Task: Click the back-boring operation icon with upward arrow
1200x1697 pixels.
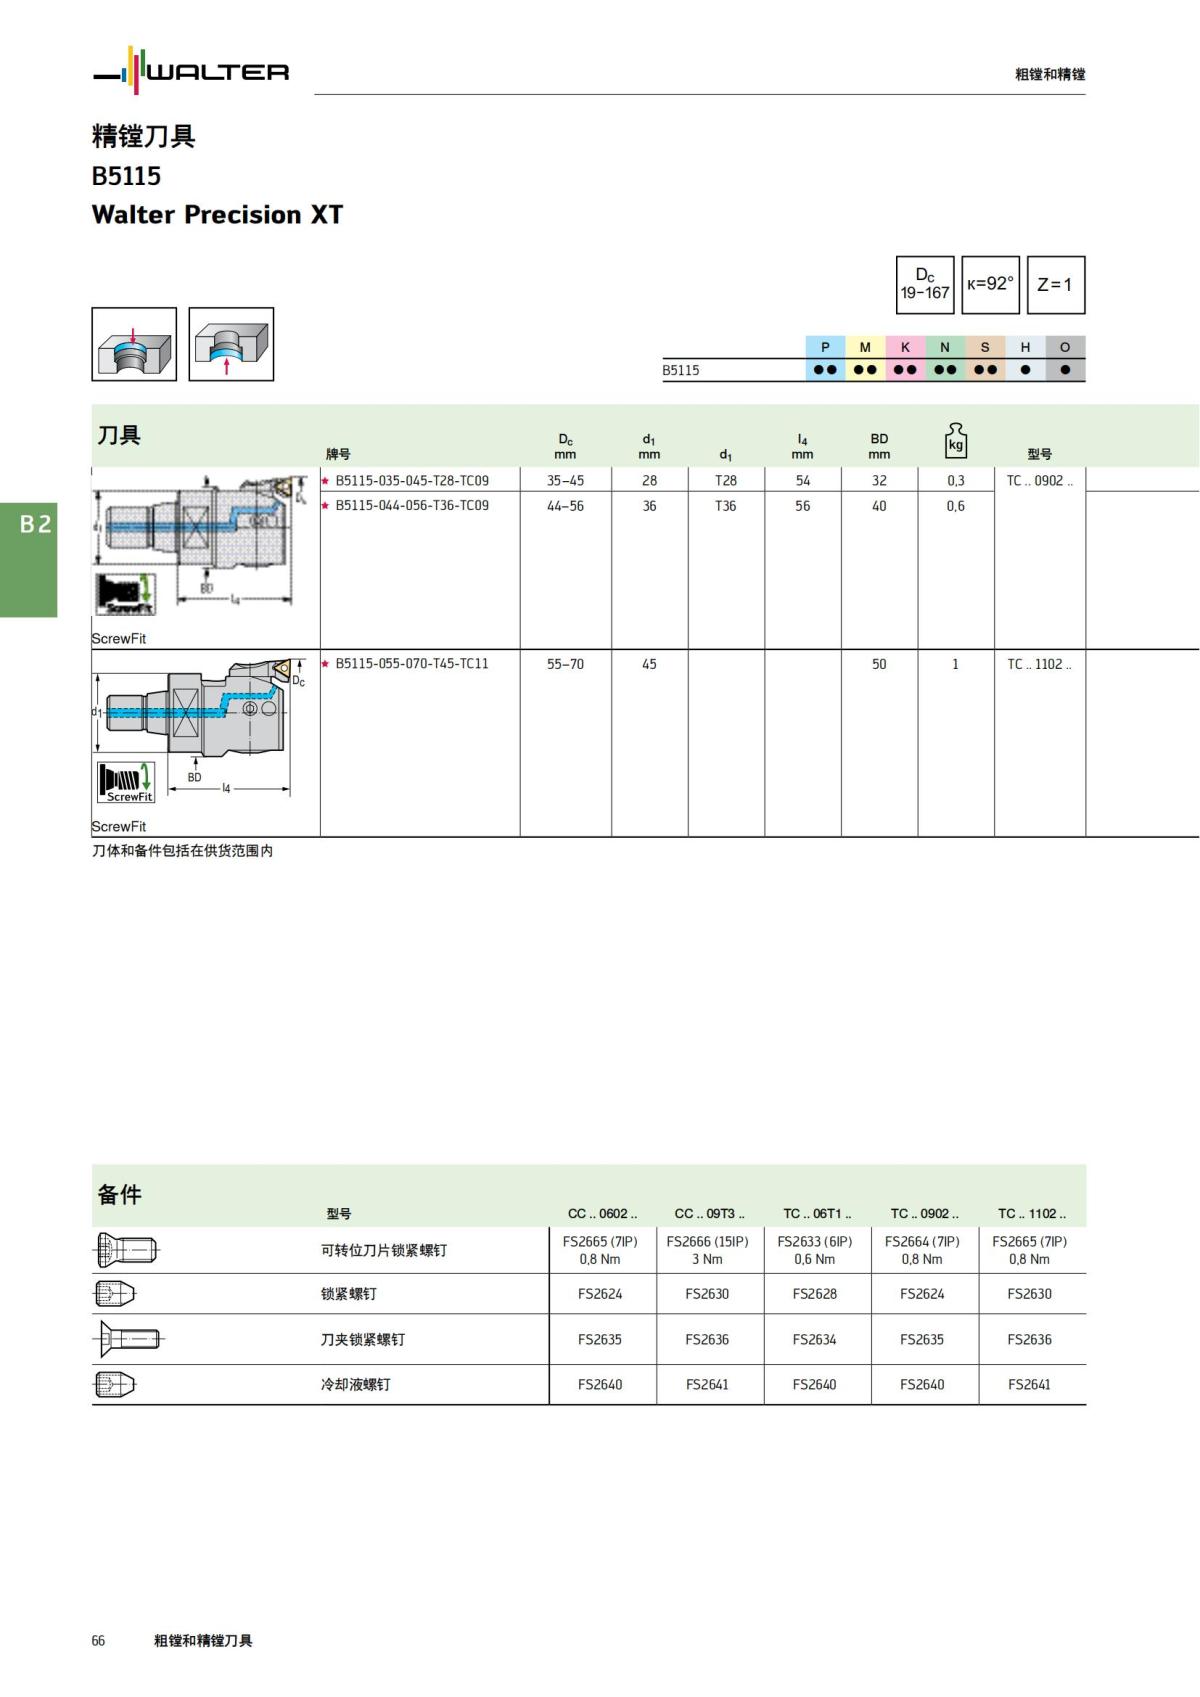Action: point(231,344)
